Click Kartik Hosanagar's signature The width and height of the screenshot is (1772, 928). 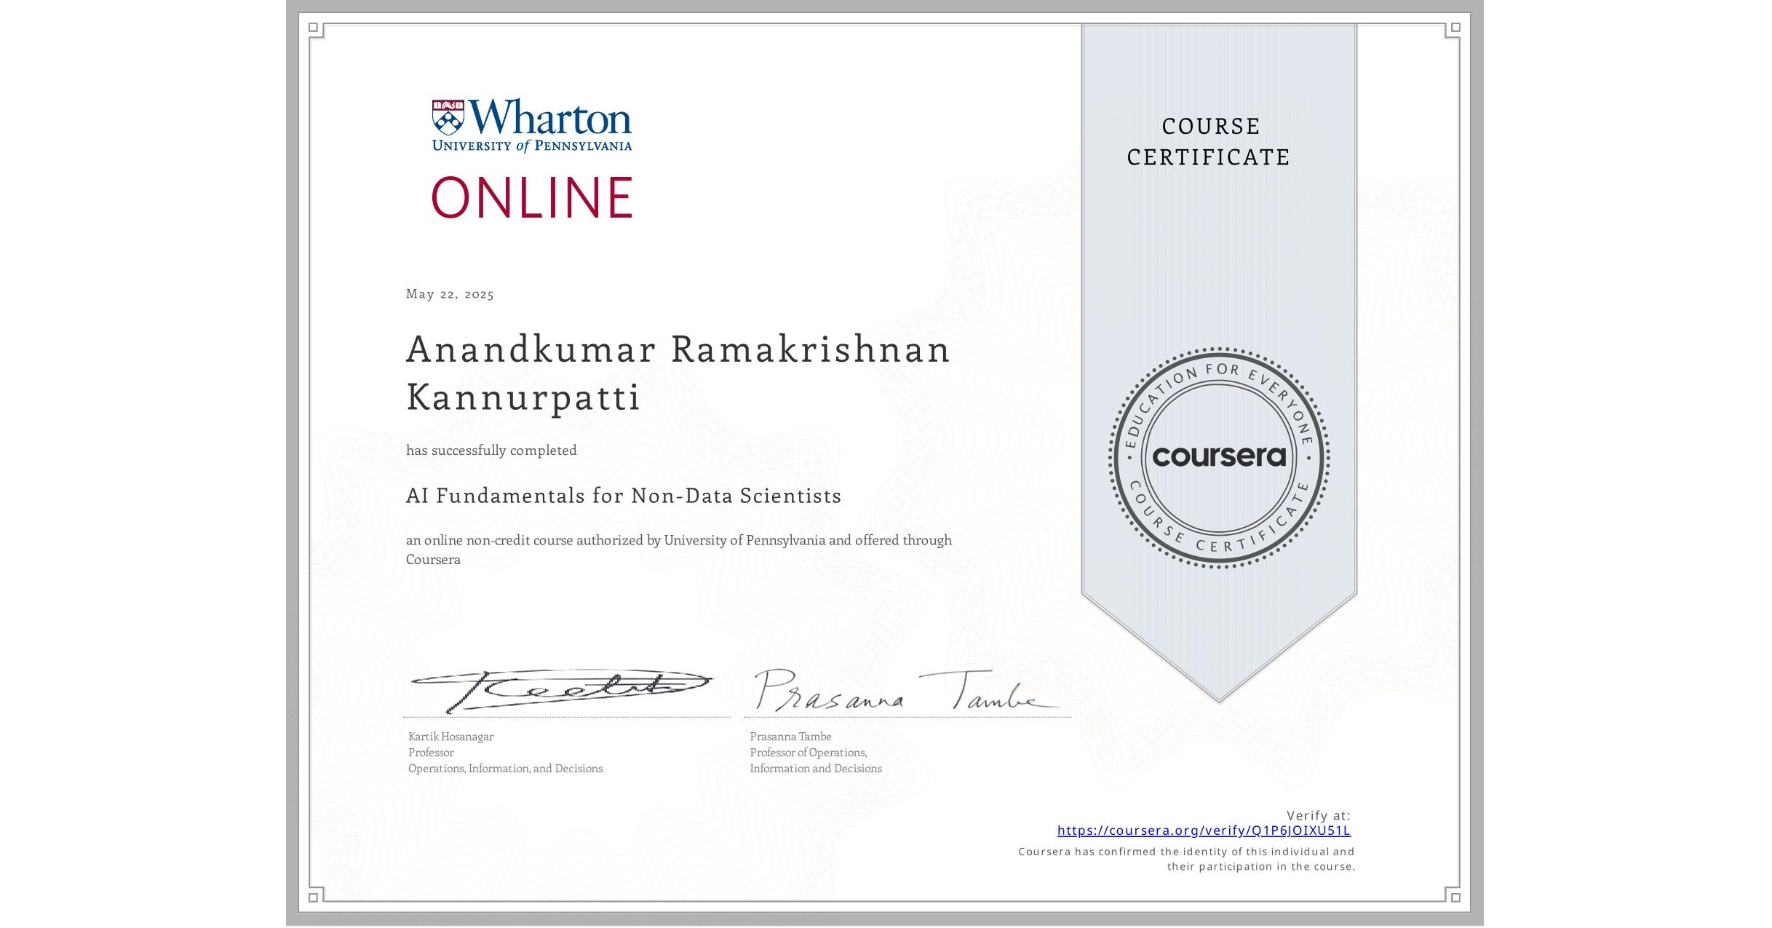click(x=561, y=690)
